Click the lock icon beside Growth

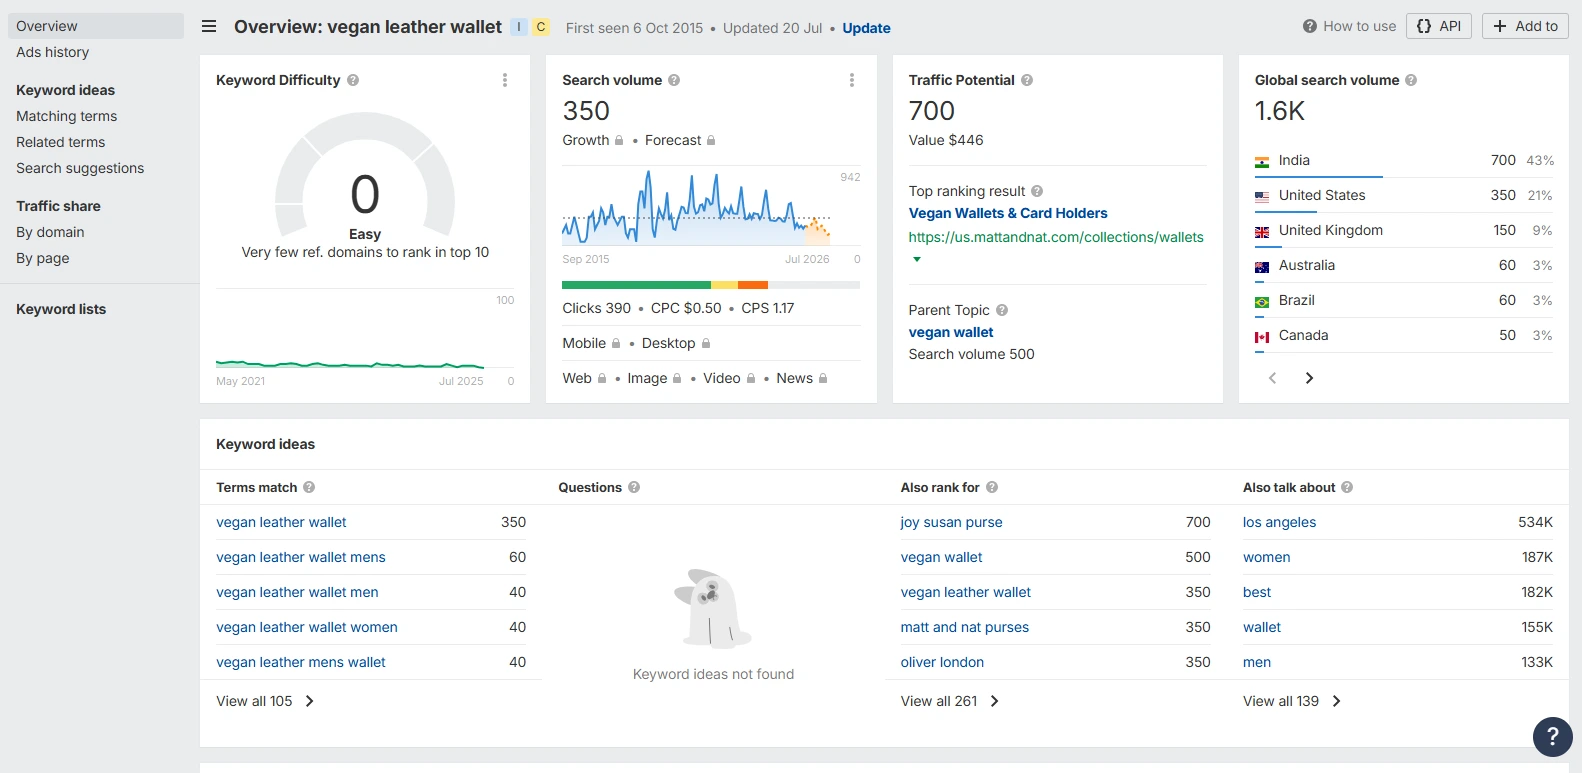(619, 140)
